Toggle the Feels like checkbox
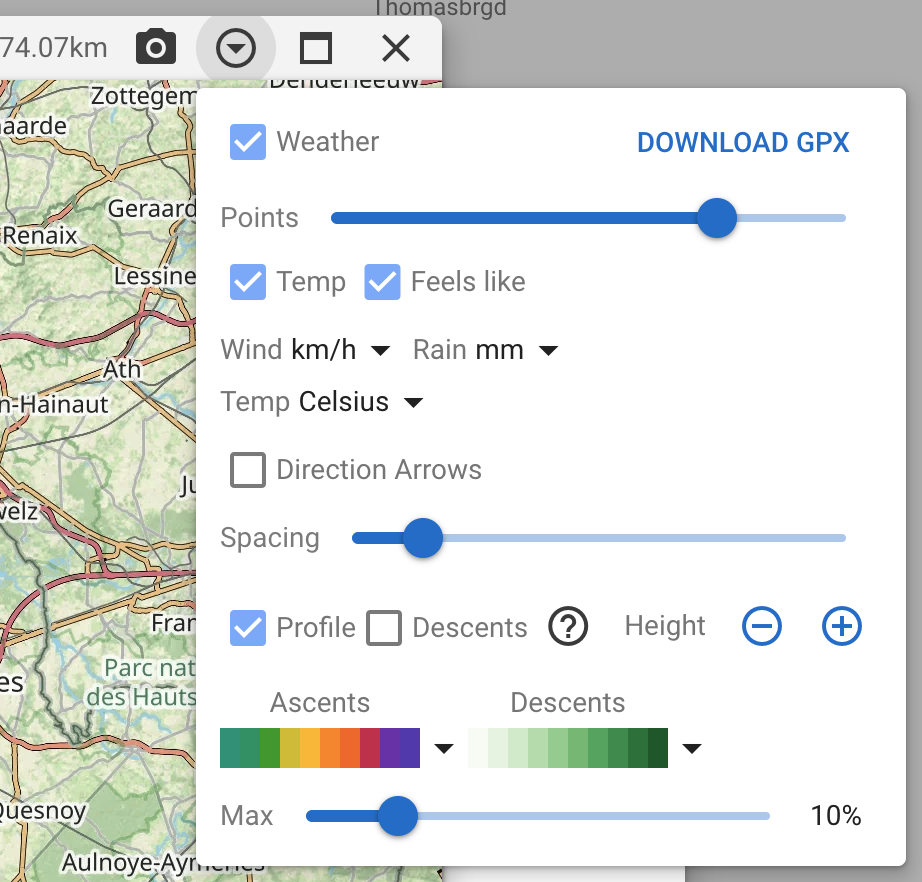This screenshot has height=882, width=922. click(x=382, y=282)
